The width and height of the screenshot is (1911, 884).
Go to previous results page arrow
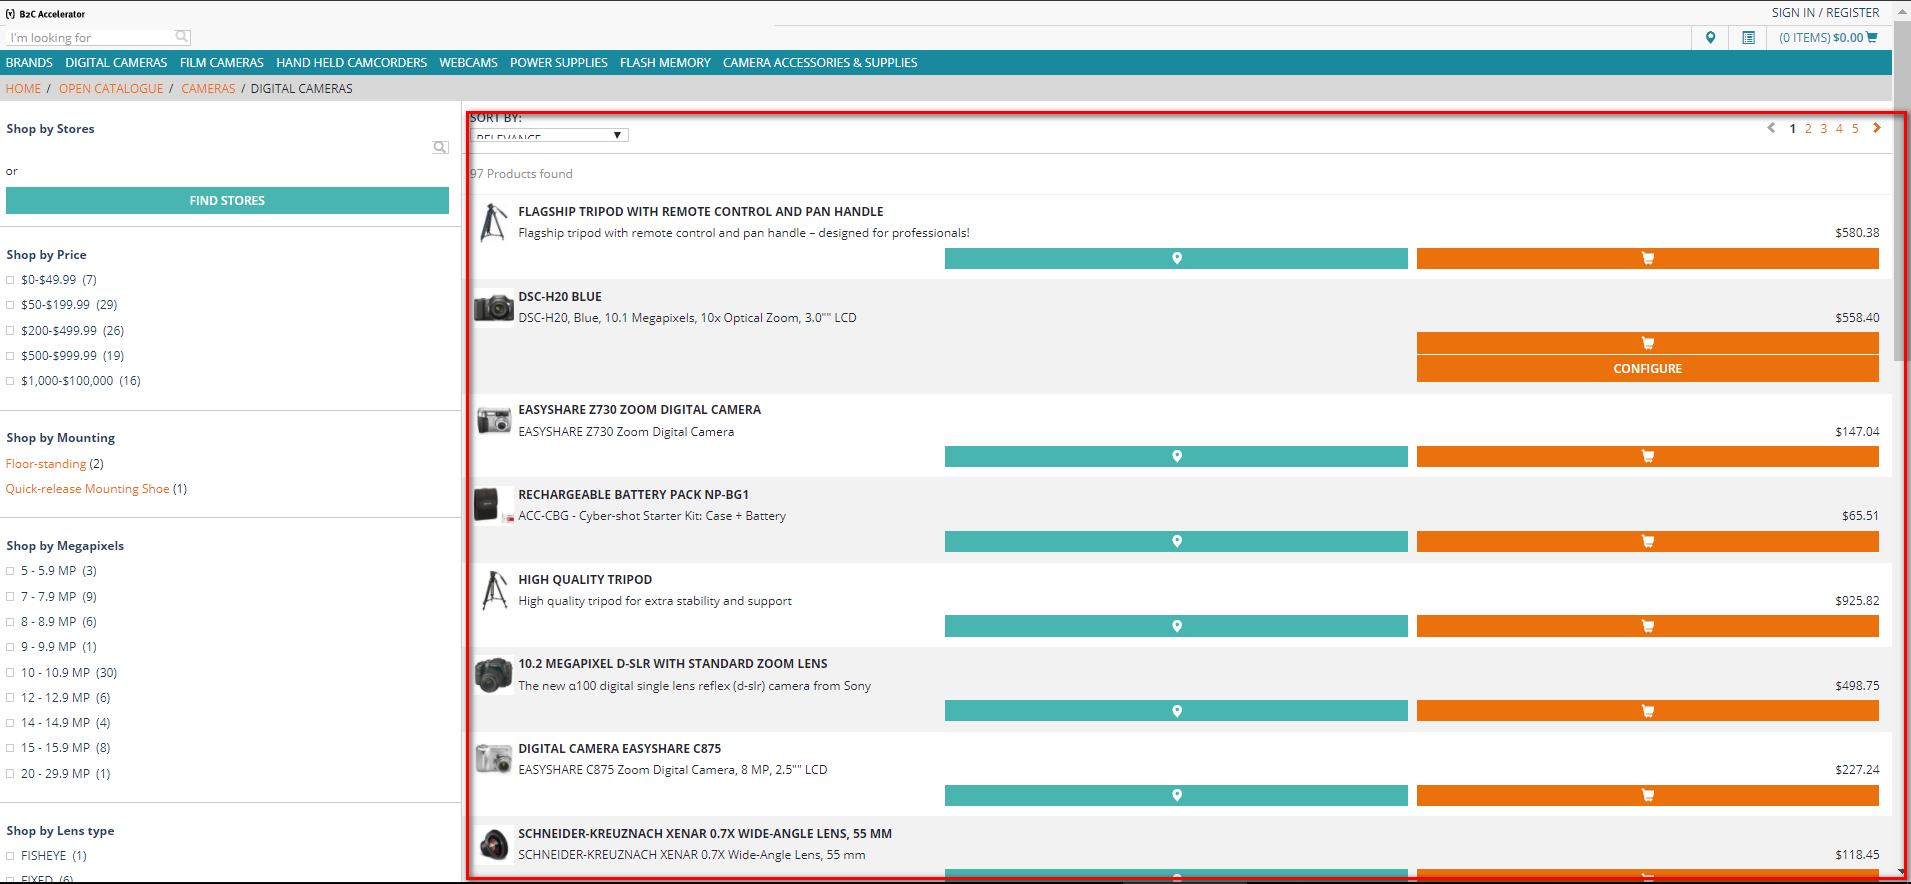(x=1771, y=128)
